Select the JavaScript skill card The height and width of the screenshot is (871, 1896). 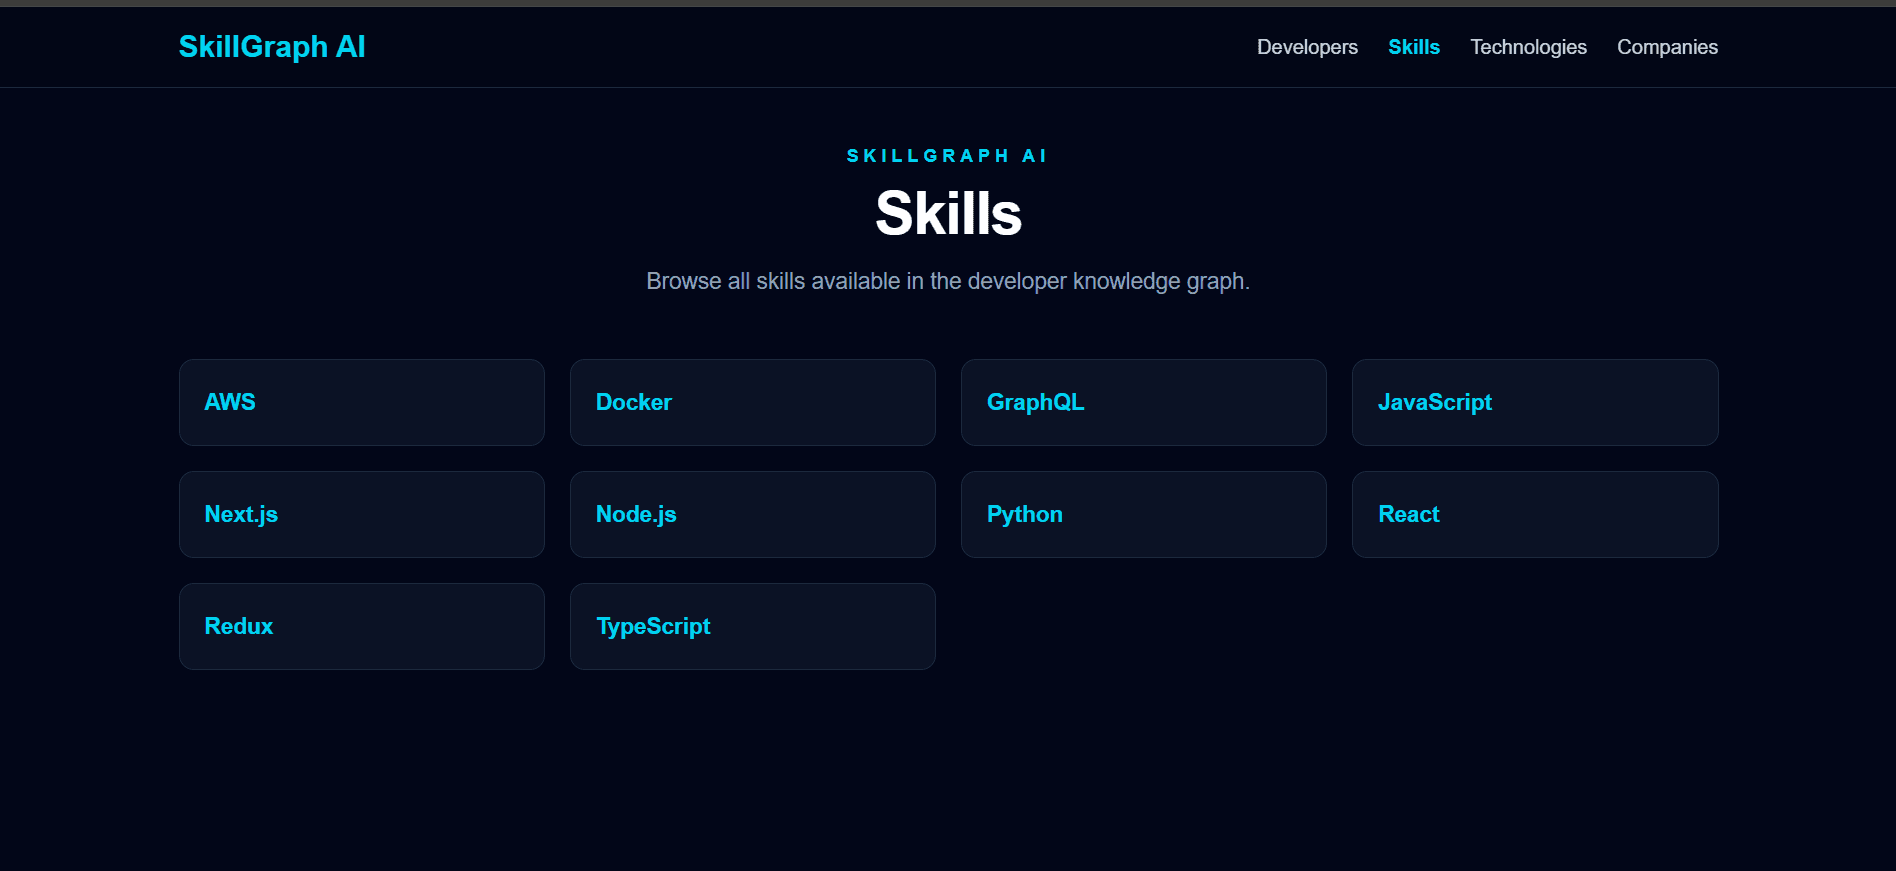click(x=1535, y=402)
